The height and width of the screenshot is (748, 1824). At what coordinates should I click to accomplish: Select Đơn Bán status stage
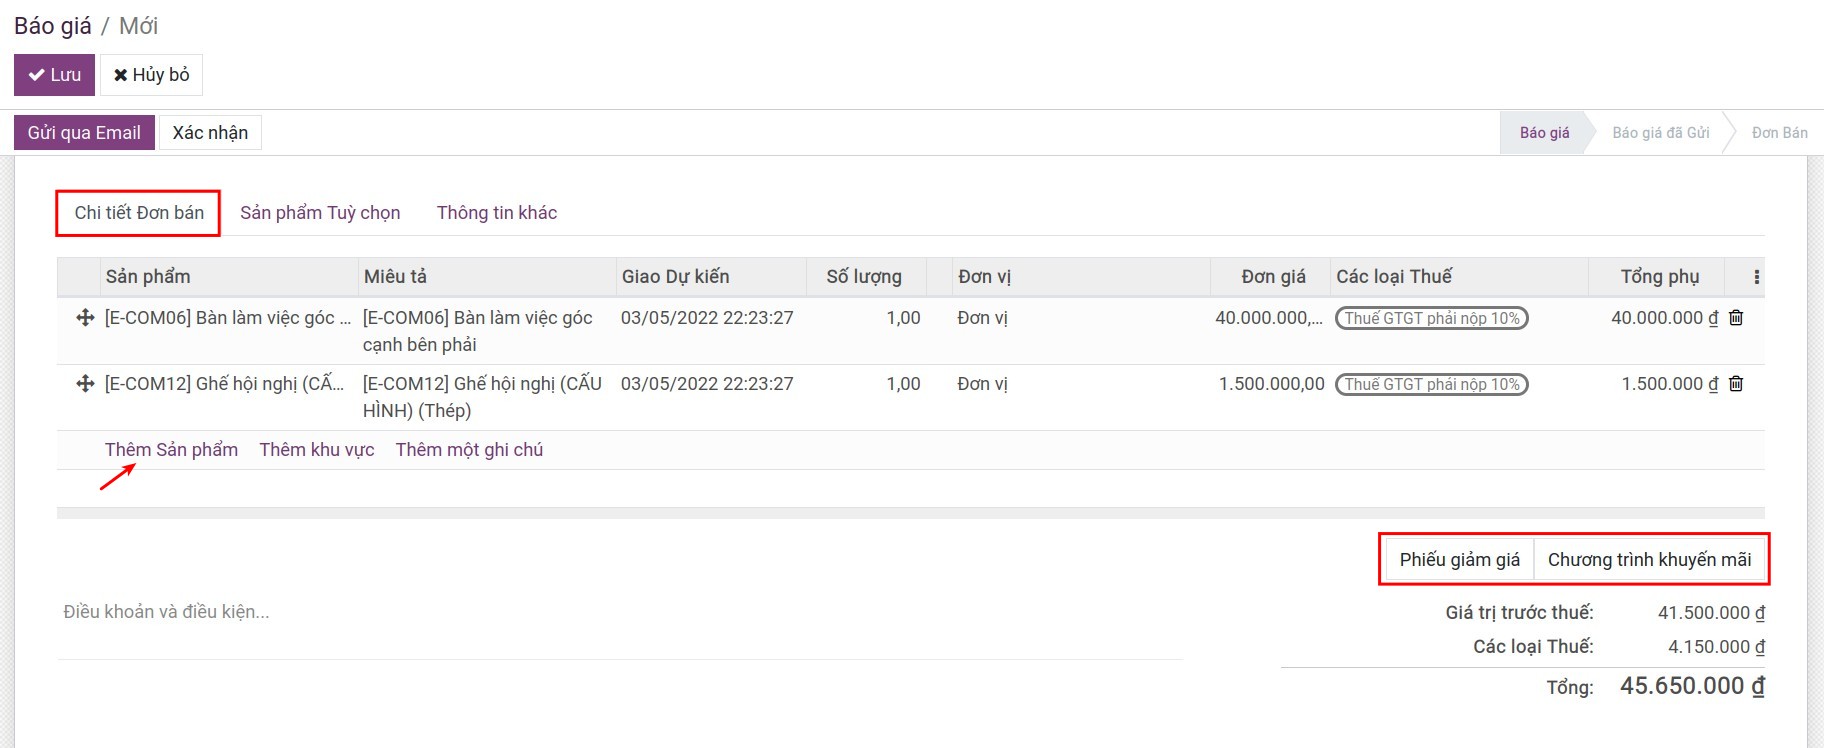pyautogui.click(x=1779, y=133)
